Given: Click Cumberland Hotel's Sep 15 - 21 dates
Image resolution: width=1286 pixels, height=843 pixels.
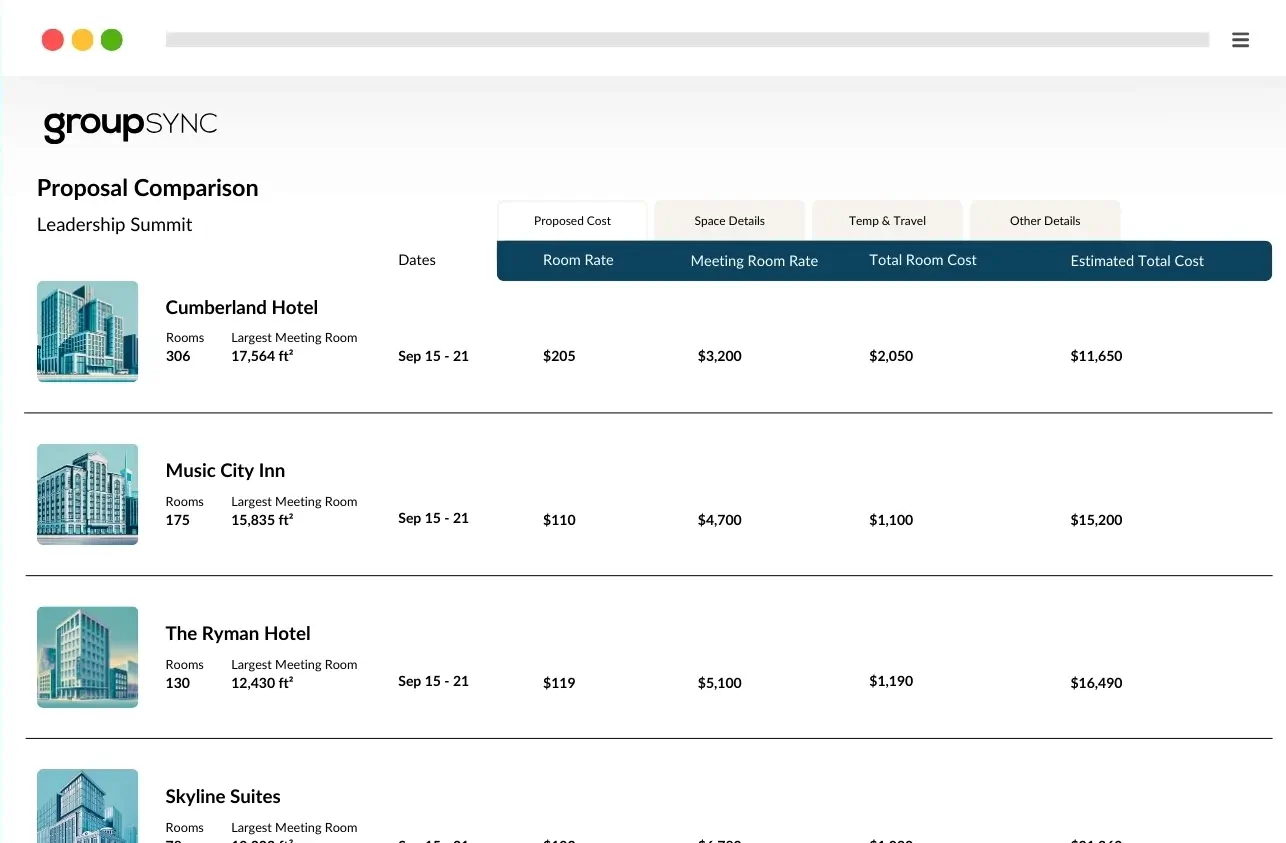Looking at the screenshot, I should click(x=433, y=356).
